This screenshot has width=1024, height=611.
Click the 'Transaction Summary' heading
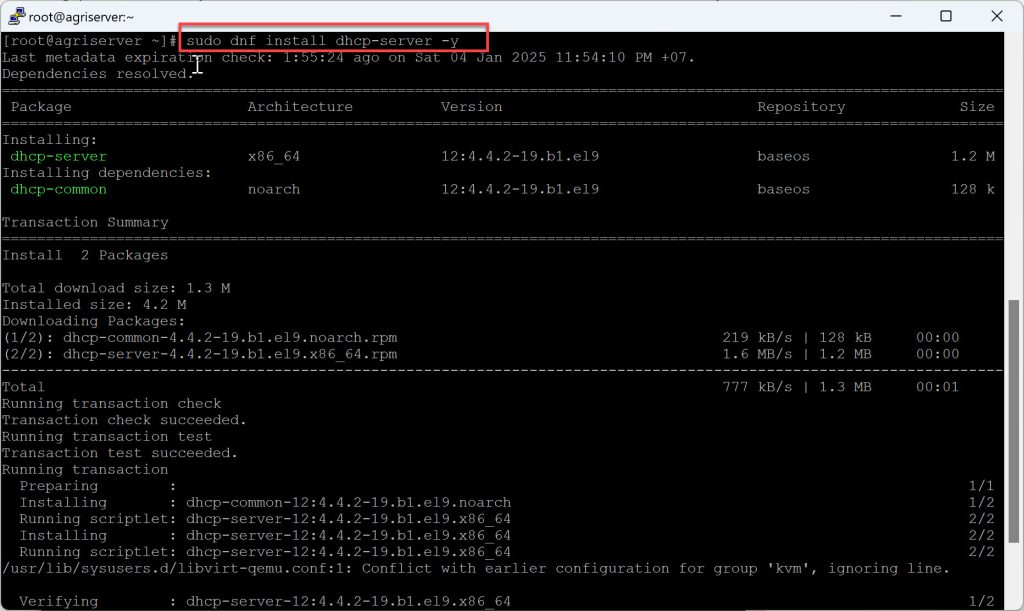[85, 222]
